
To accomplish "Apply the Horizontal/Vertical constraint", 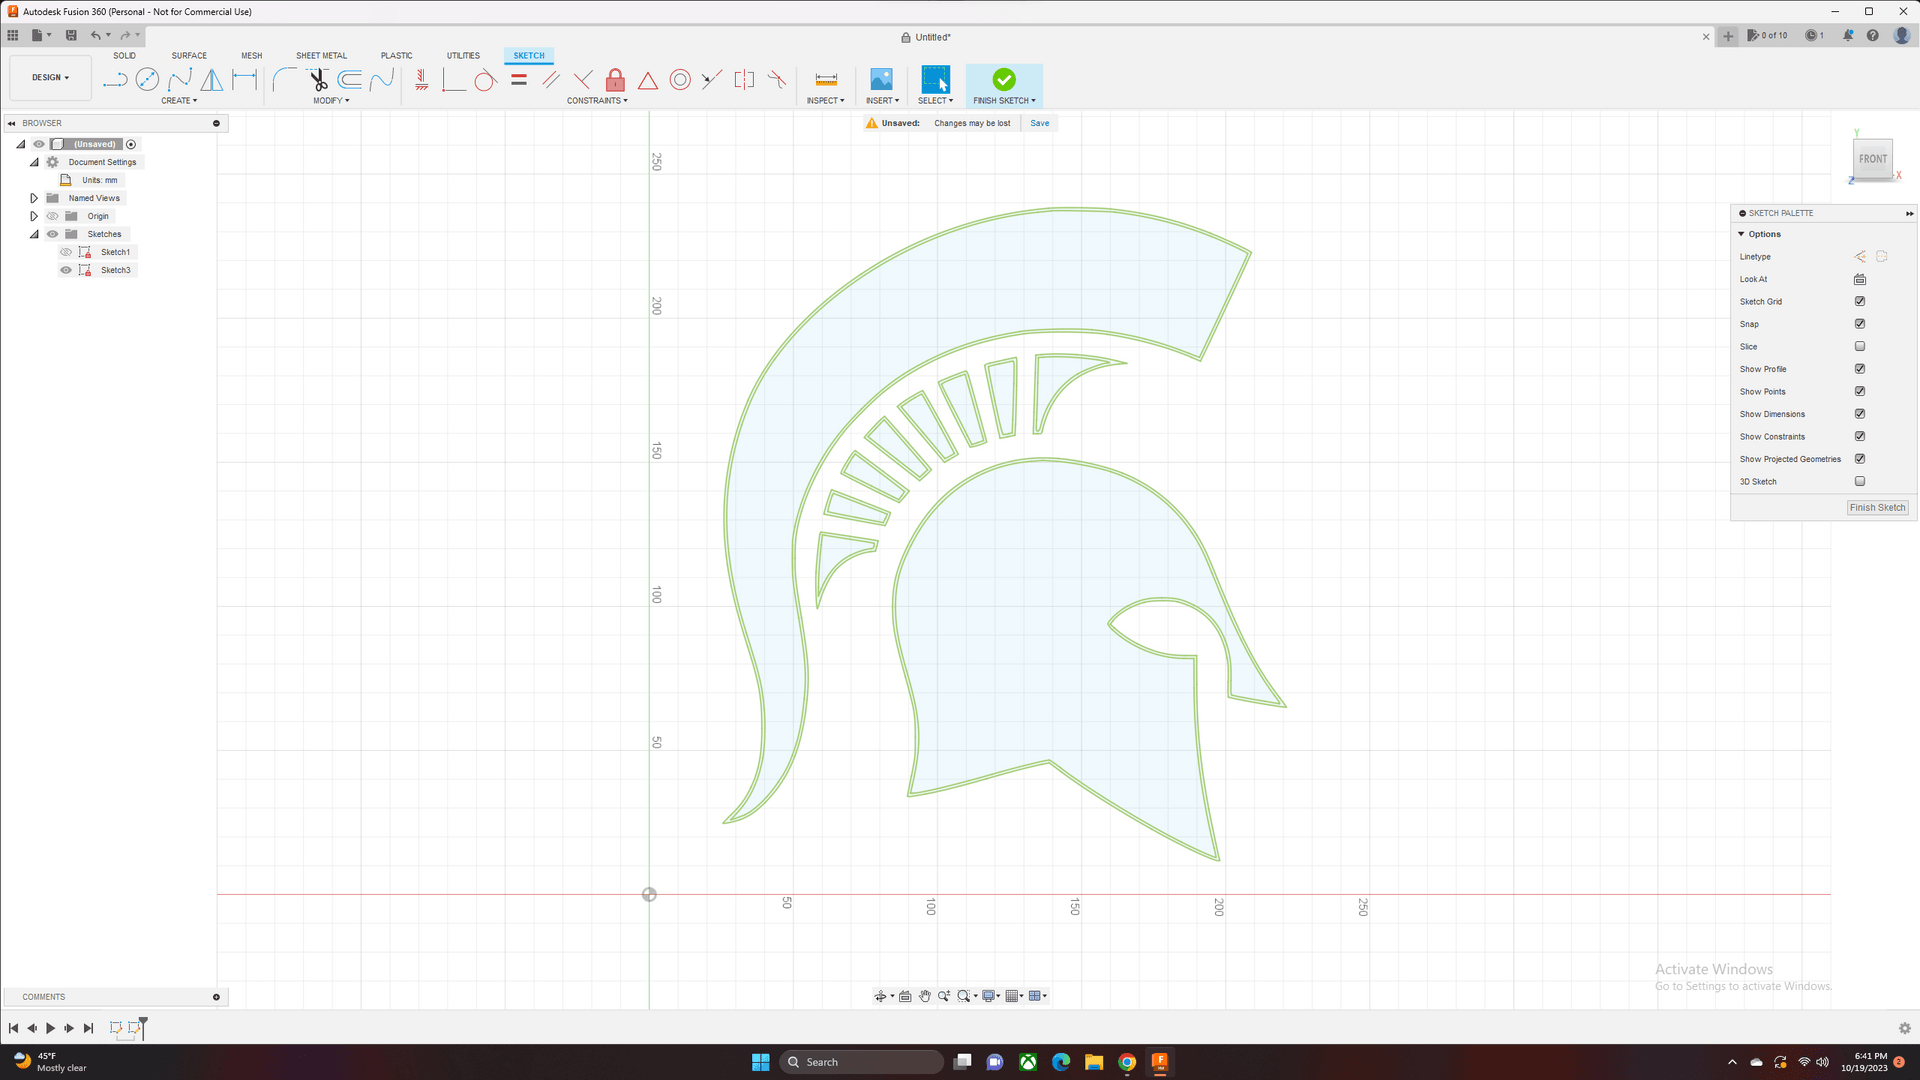I will 421,79.
